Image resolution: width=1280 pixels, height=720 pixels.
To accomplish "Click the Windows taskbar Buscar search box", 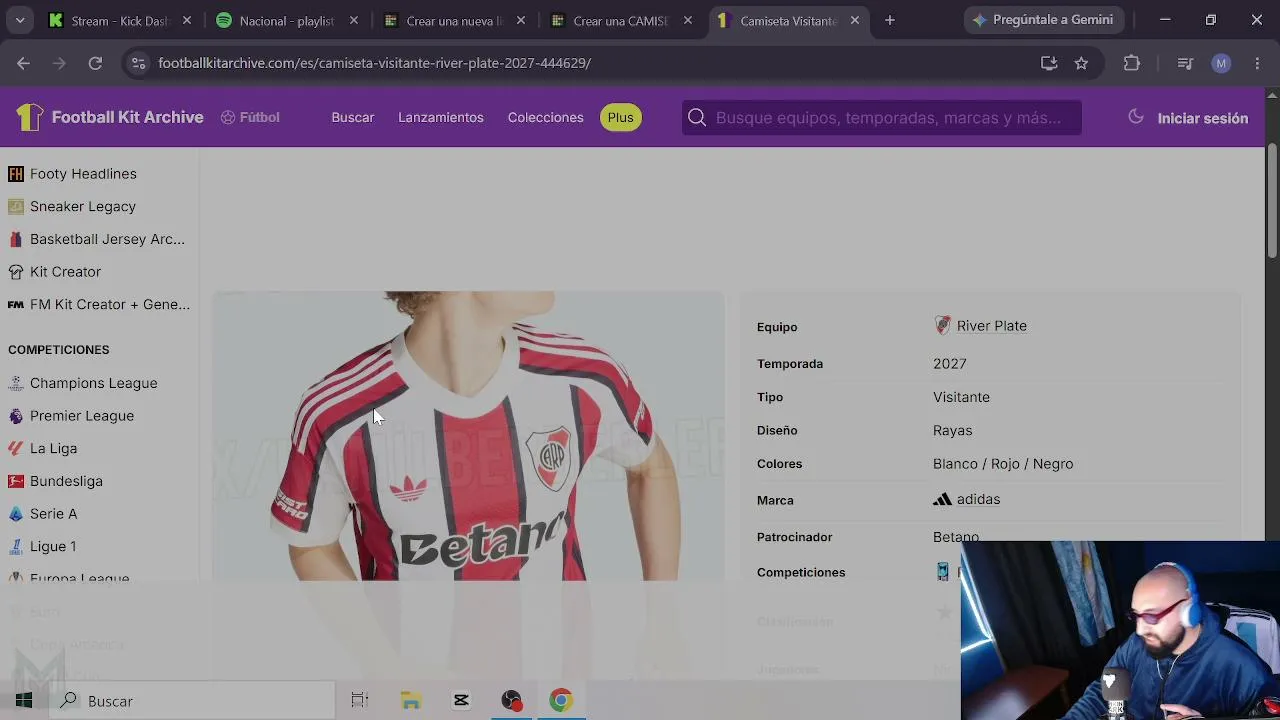I will coord(193,701).
